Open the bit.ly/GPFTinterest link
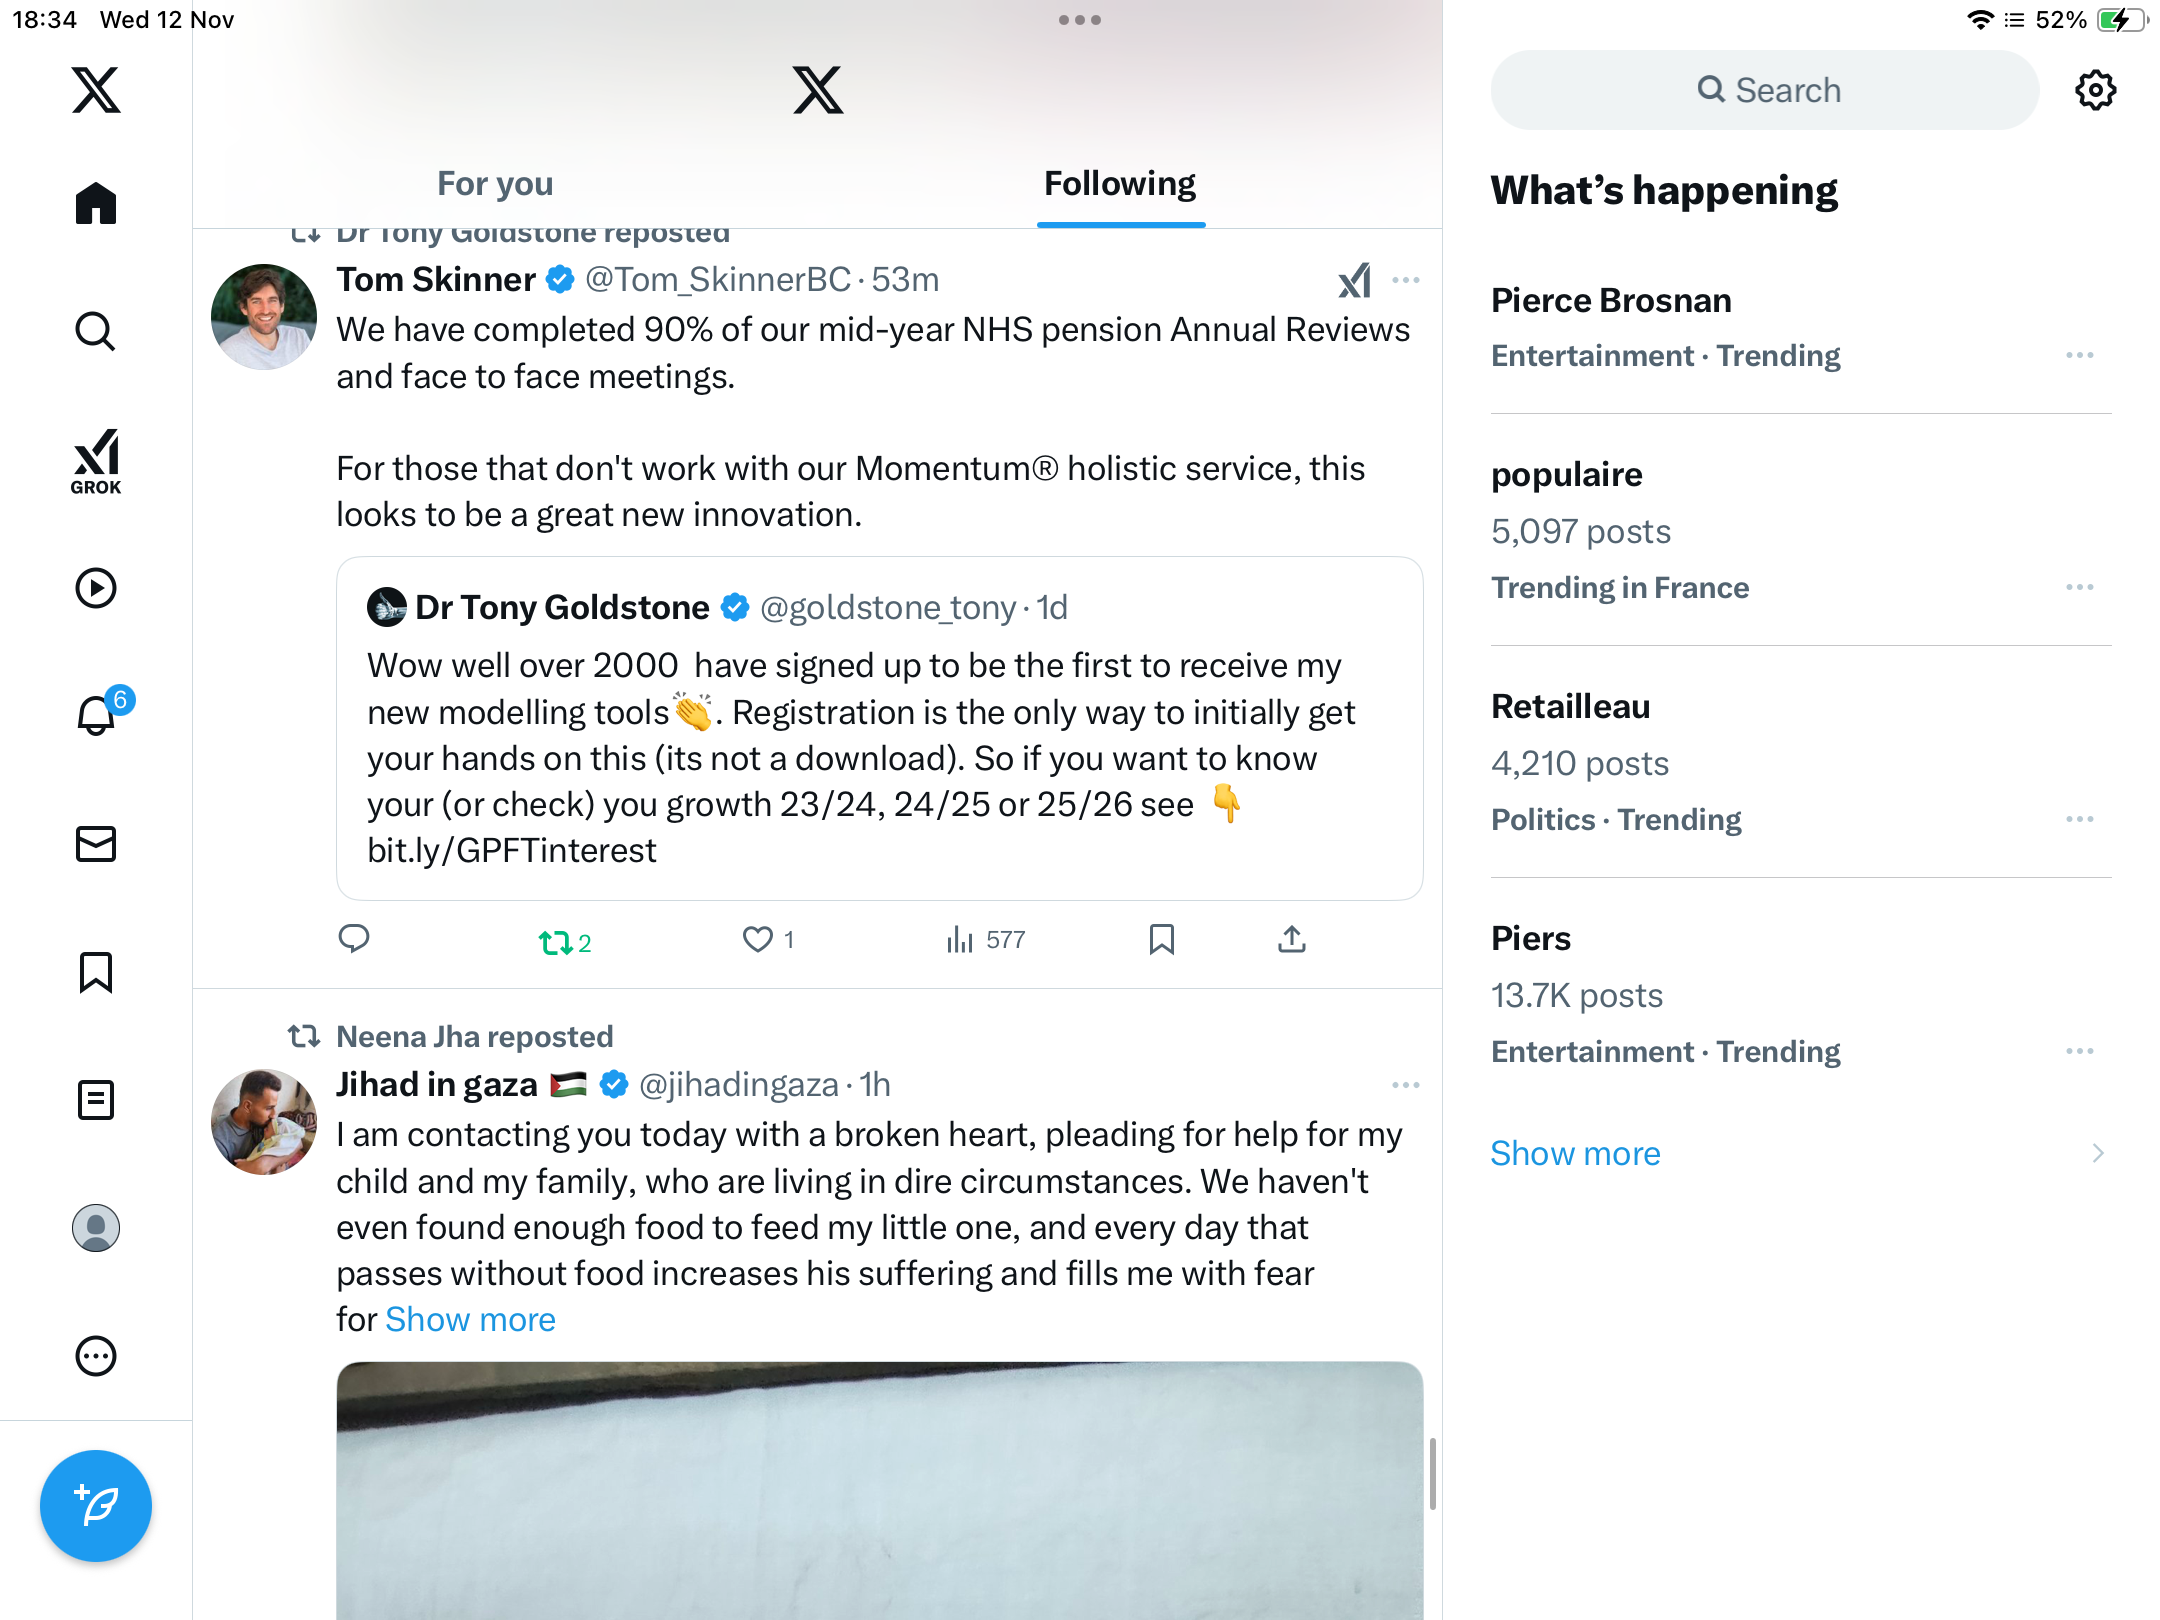The image size is (2160, 1620). click(x=511, y=850)
